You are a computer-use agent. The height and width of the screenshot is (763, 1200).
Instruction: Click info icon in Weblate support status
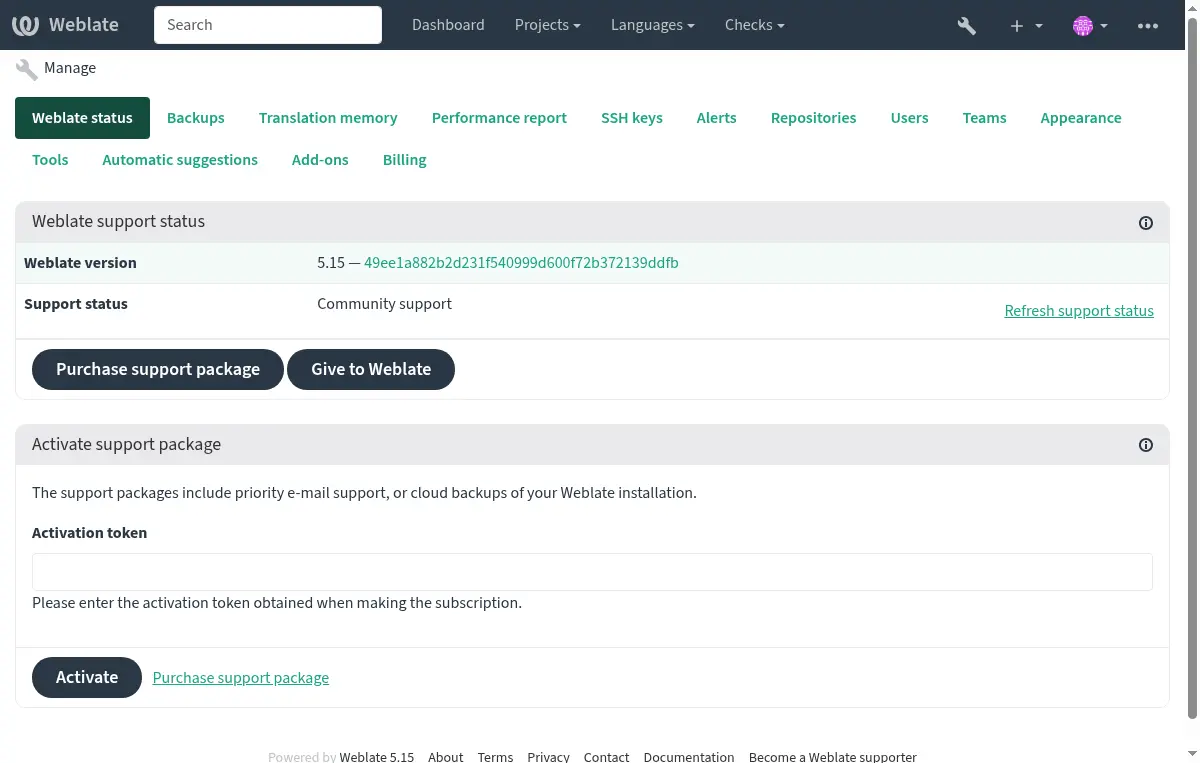1146,223
